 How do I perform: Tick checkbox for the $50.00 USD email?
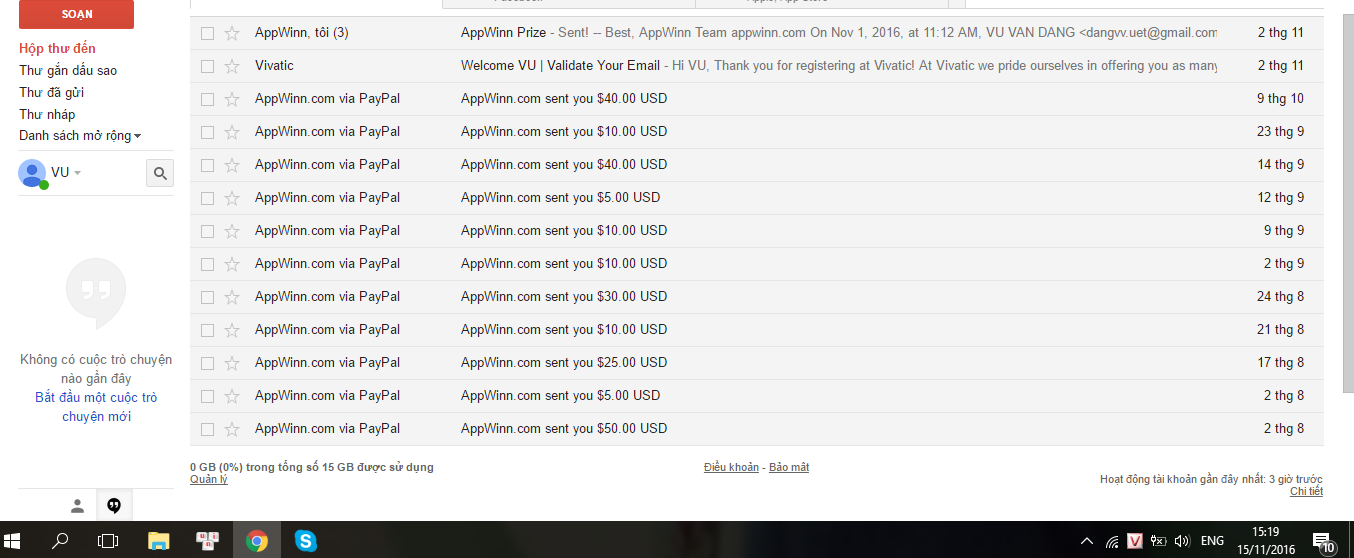click(x=207, y=429)
